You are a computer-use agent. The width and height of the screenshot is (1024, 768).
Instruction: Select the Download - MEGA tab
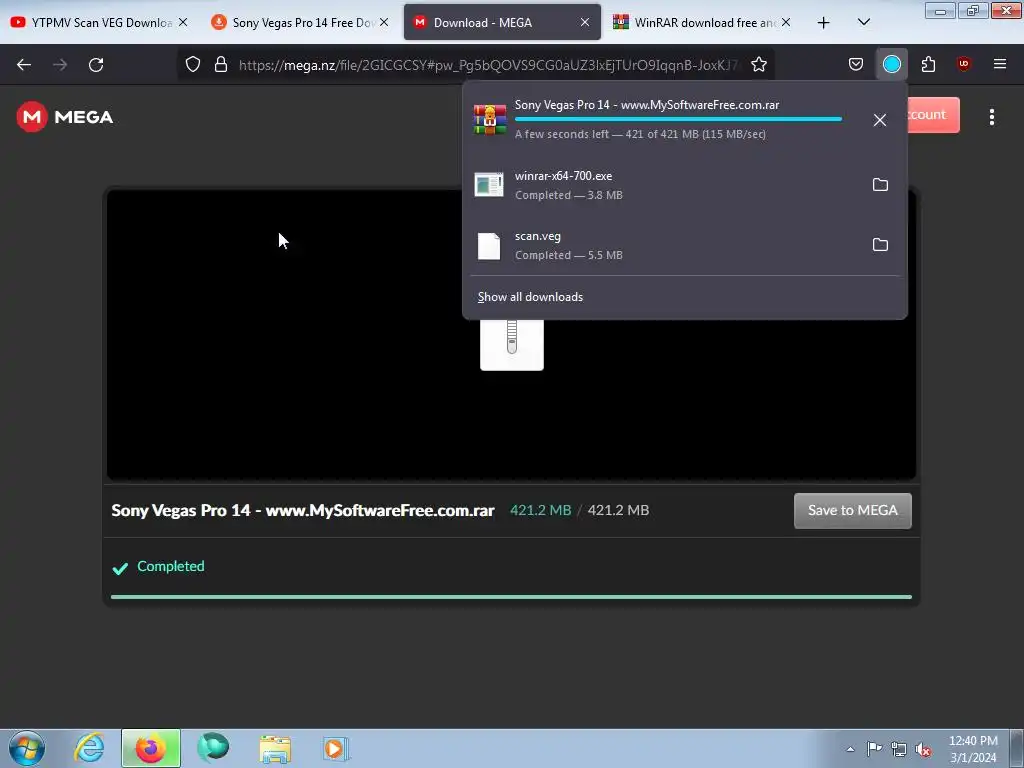point(493,22)
